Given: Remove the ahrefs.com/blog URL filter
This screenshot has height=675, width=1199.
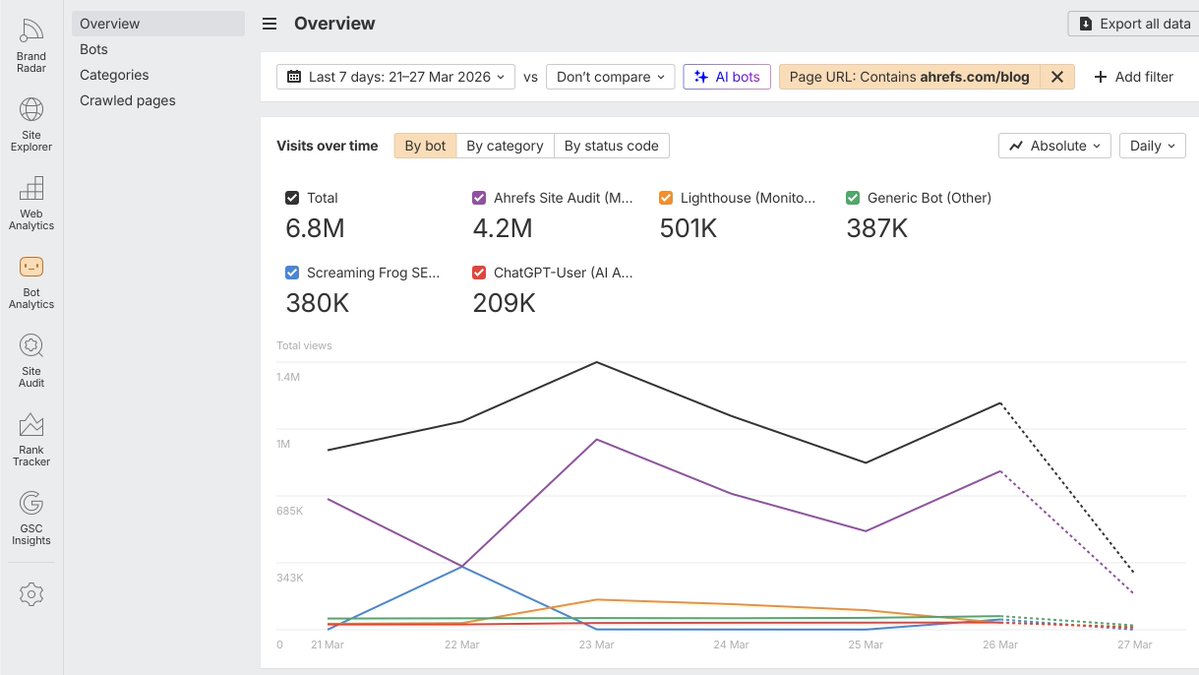Looking at the screenshot, I should coord(1057,76).
